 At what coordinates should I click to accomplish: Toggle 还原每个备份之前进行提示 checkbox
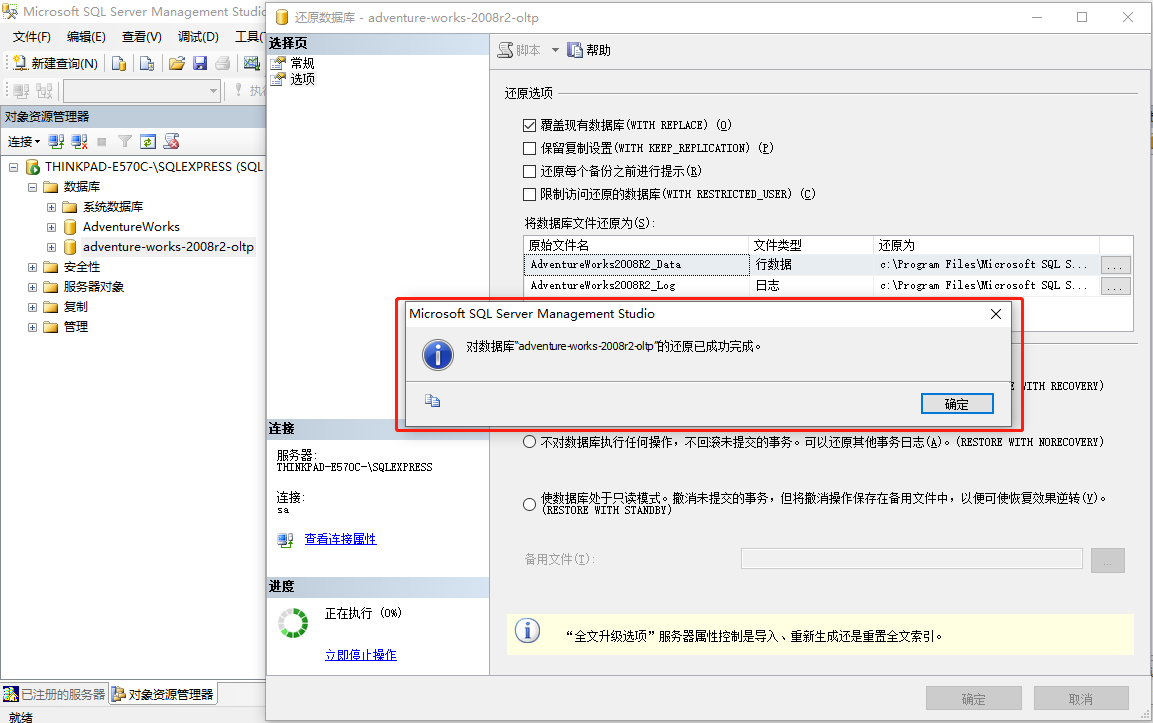point(529,171)
